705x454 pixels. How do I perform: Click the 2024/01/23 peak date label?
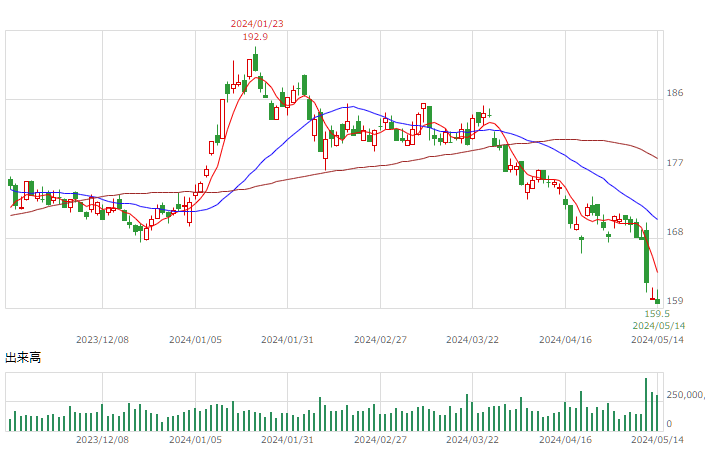click(257, 24)
